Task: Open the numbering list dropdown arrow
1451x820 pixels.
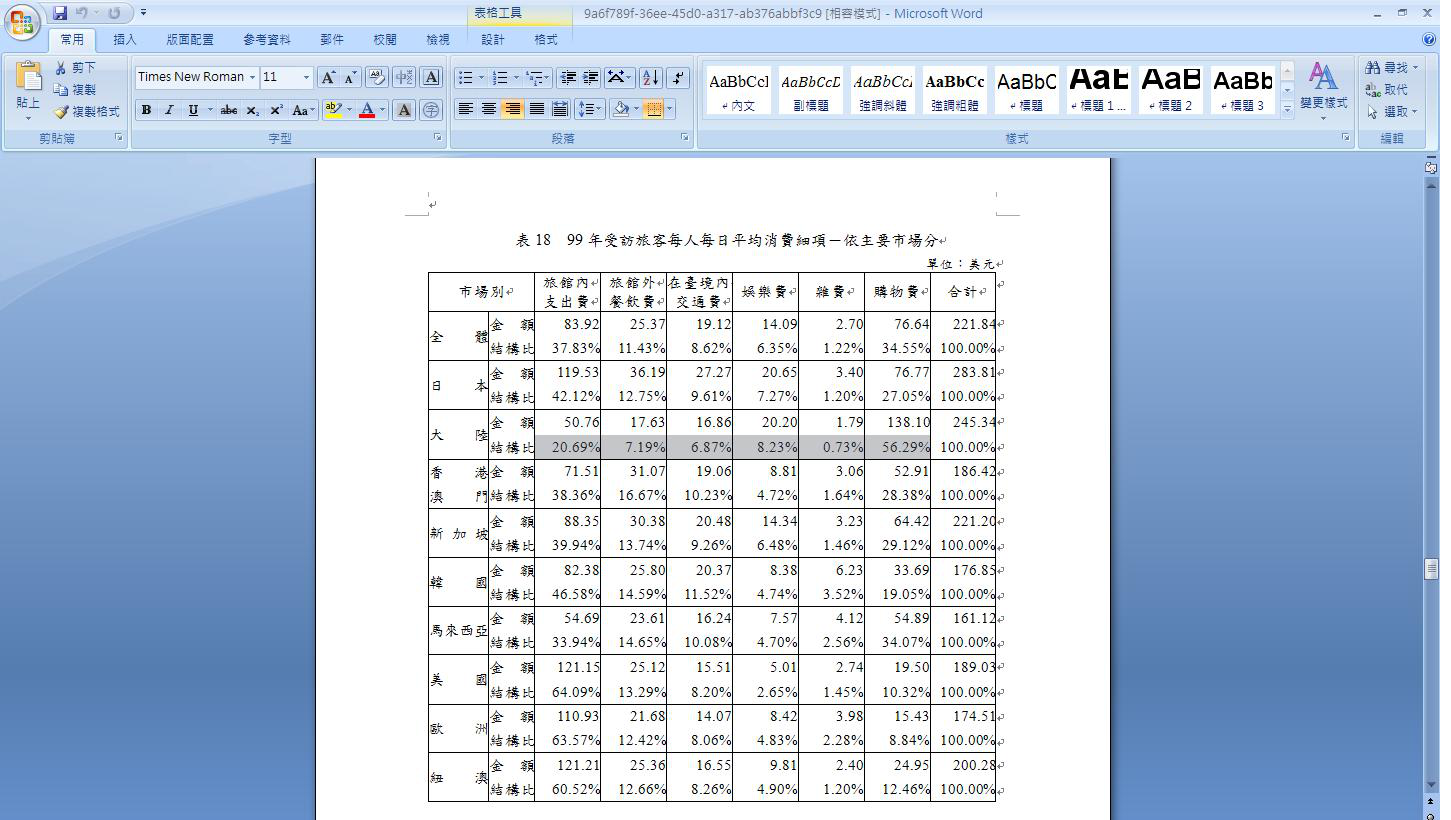Action: [516, 77]
